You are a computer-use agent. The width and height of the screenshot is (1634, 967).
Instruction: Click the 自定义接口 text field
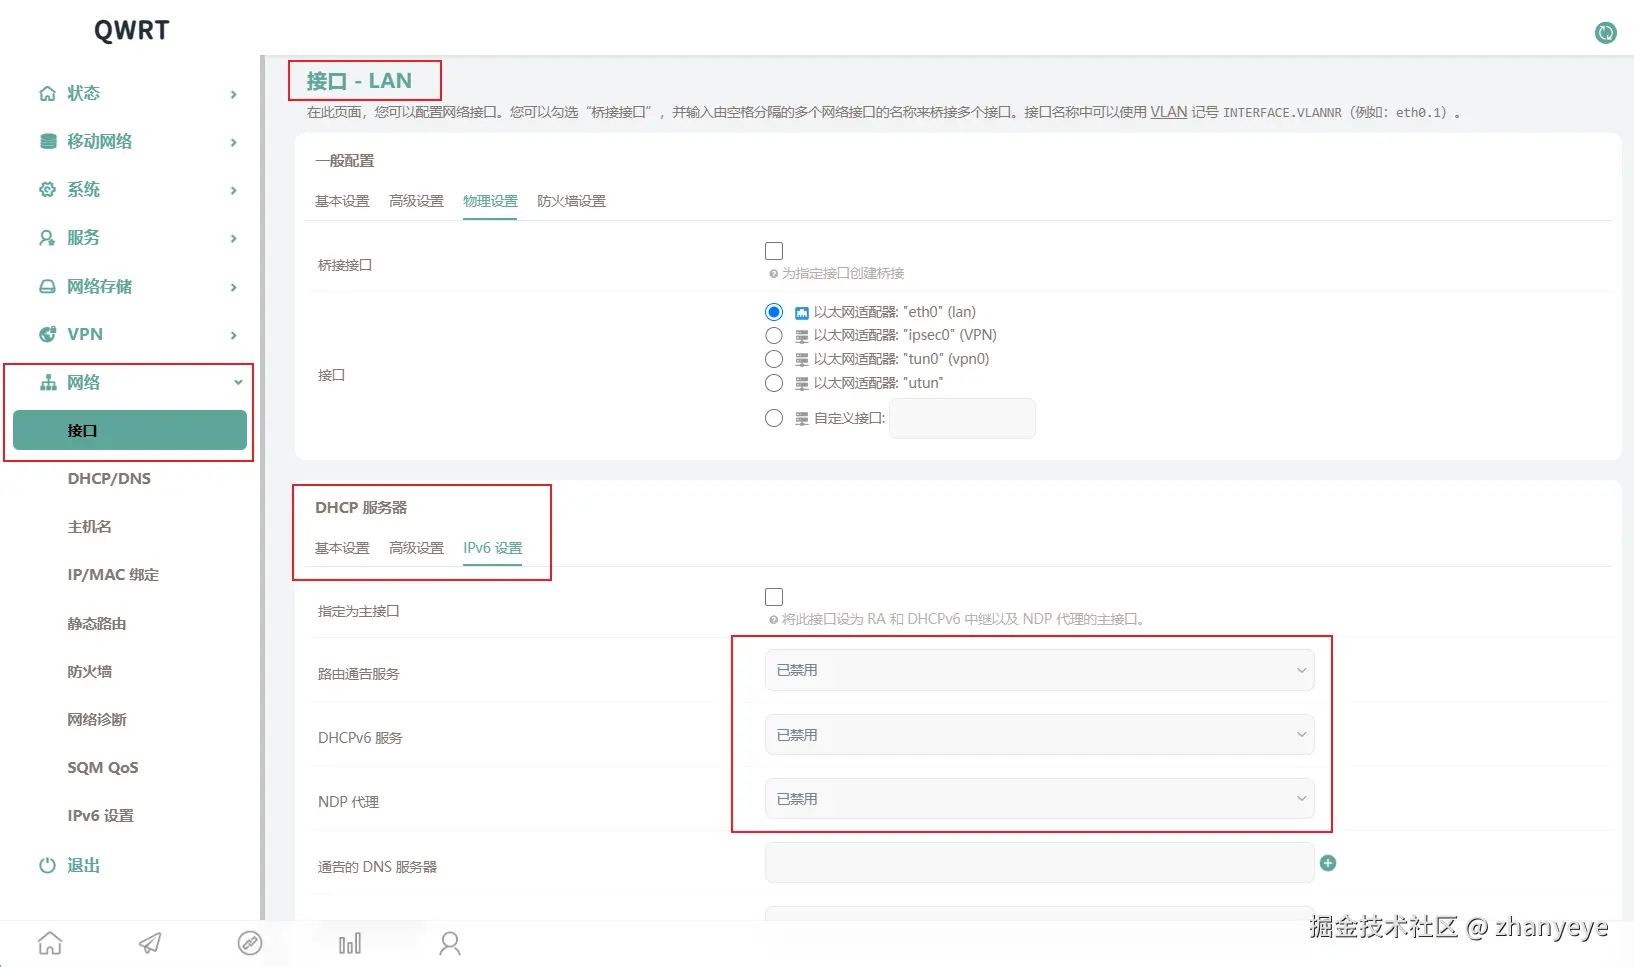click(x=962, y=418)
